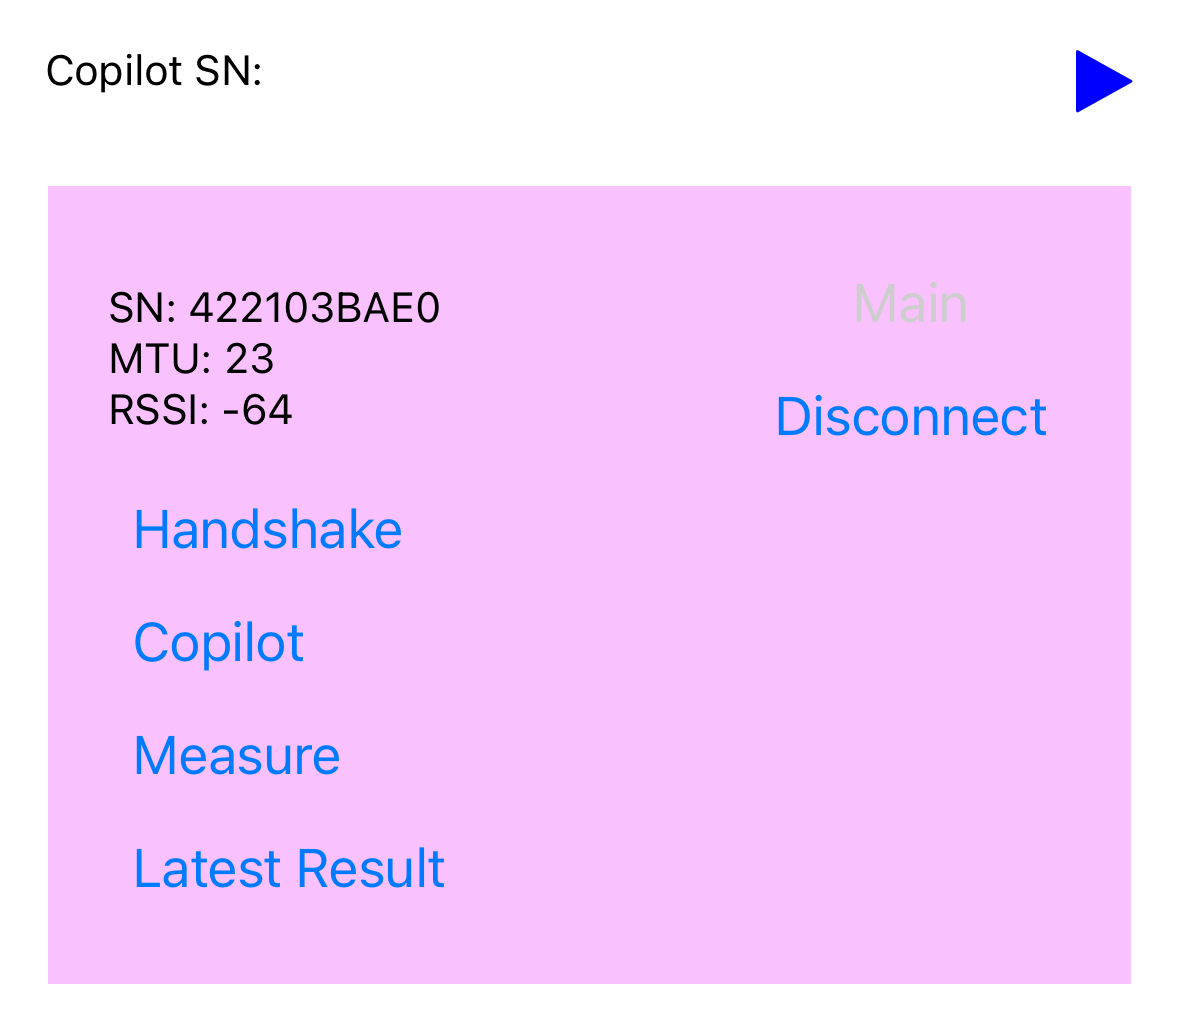Hit the blue Disconnect link

point(910,417)
